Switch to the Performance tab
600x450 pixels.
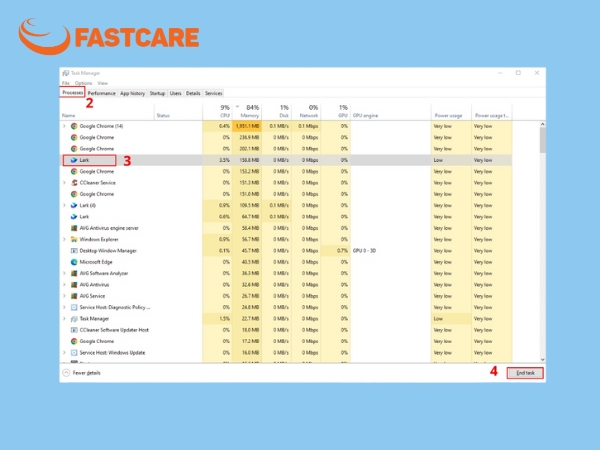[x=101, y=93]
